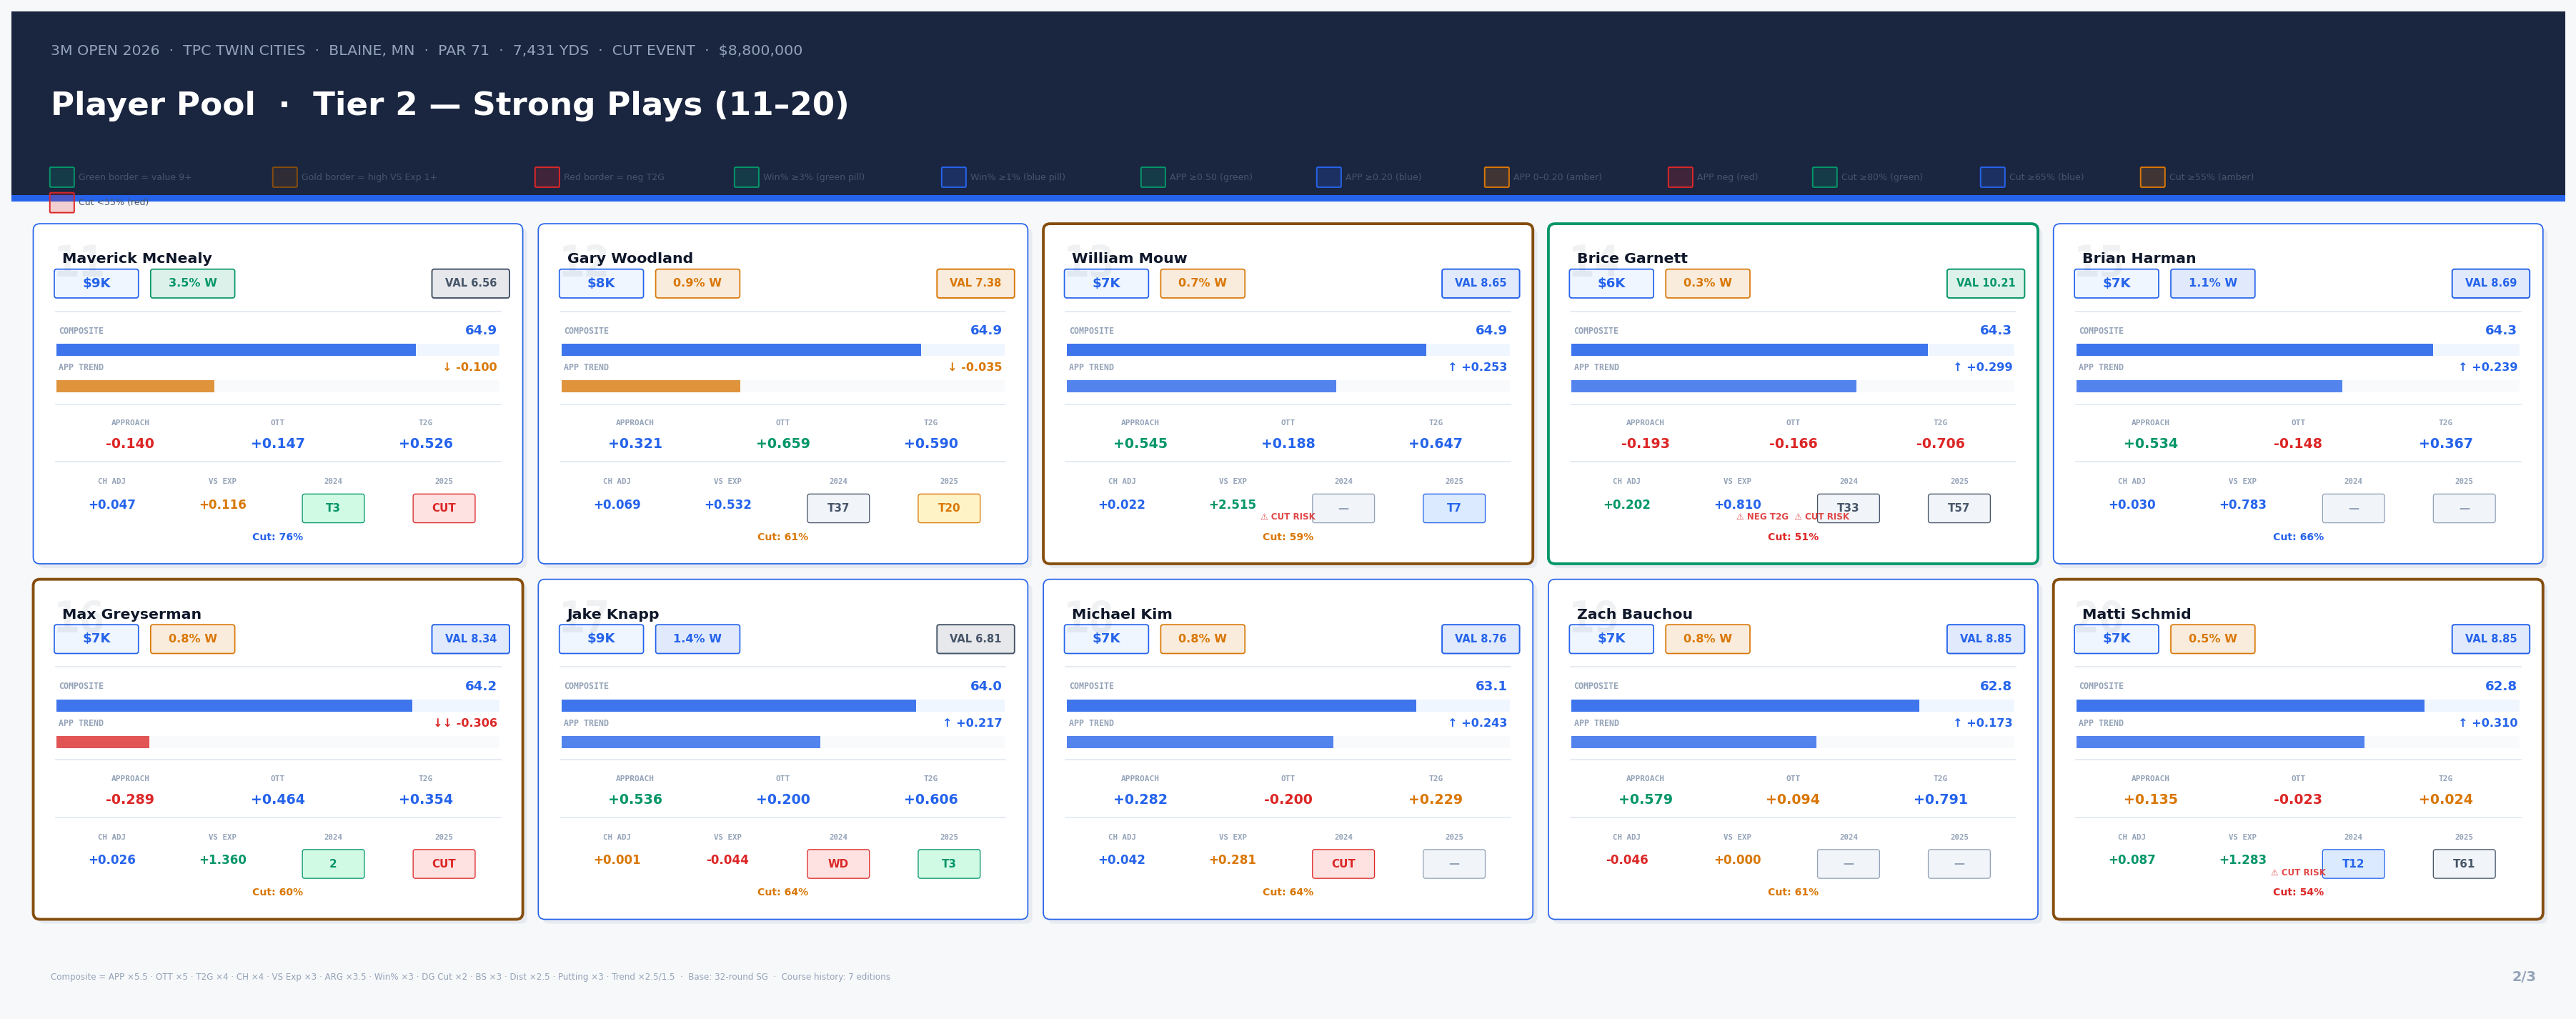
Task: Click Maverick McNealy's 2024 'T3' result badge
Action: (x=333, y=508)
